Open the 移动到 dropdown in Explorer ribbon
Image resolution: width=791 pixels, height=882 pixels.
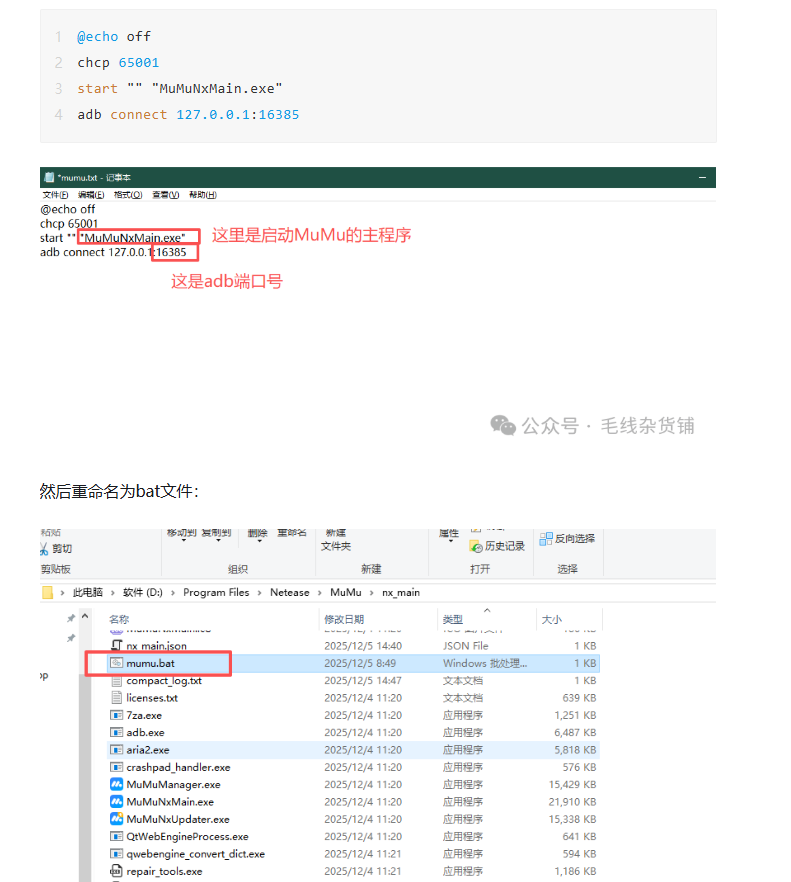182,533
